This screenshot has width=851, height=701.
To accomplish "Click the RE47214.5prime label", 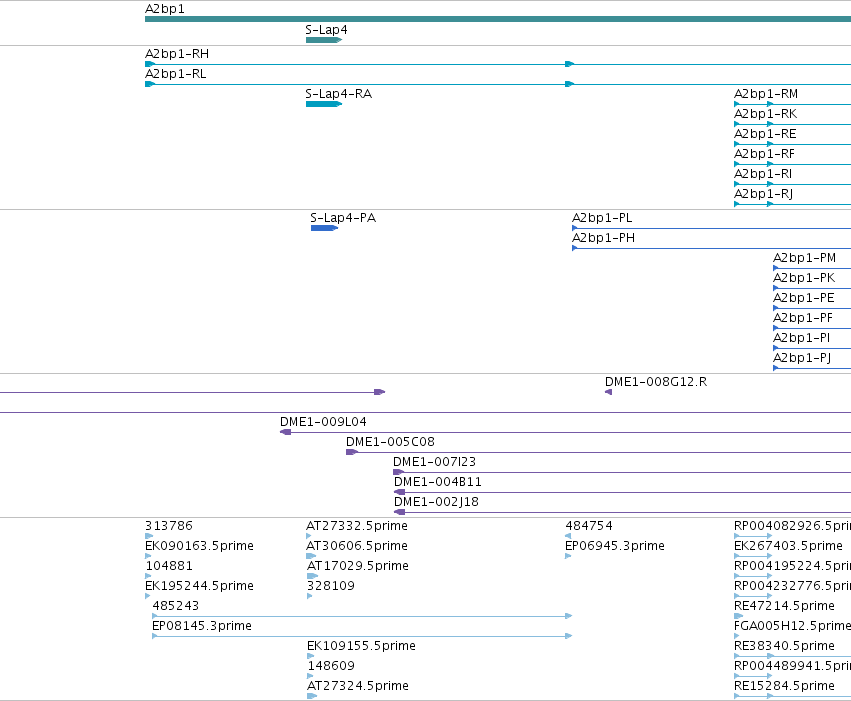I will [784, 607].
